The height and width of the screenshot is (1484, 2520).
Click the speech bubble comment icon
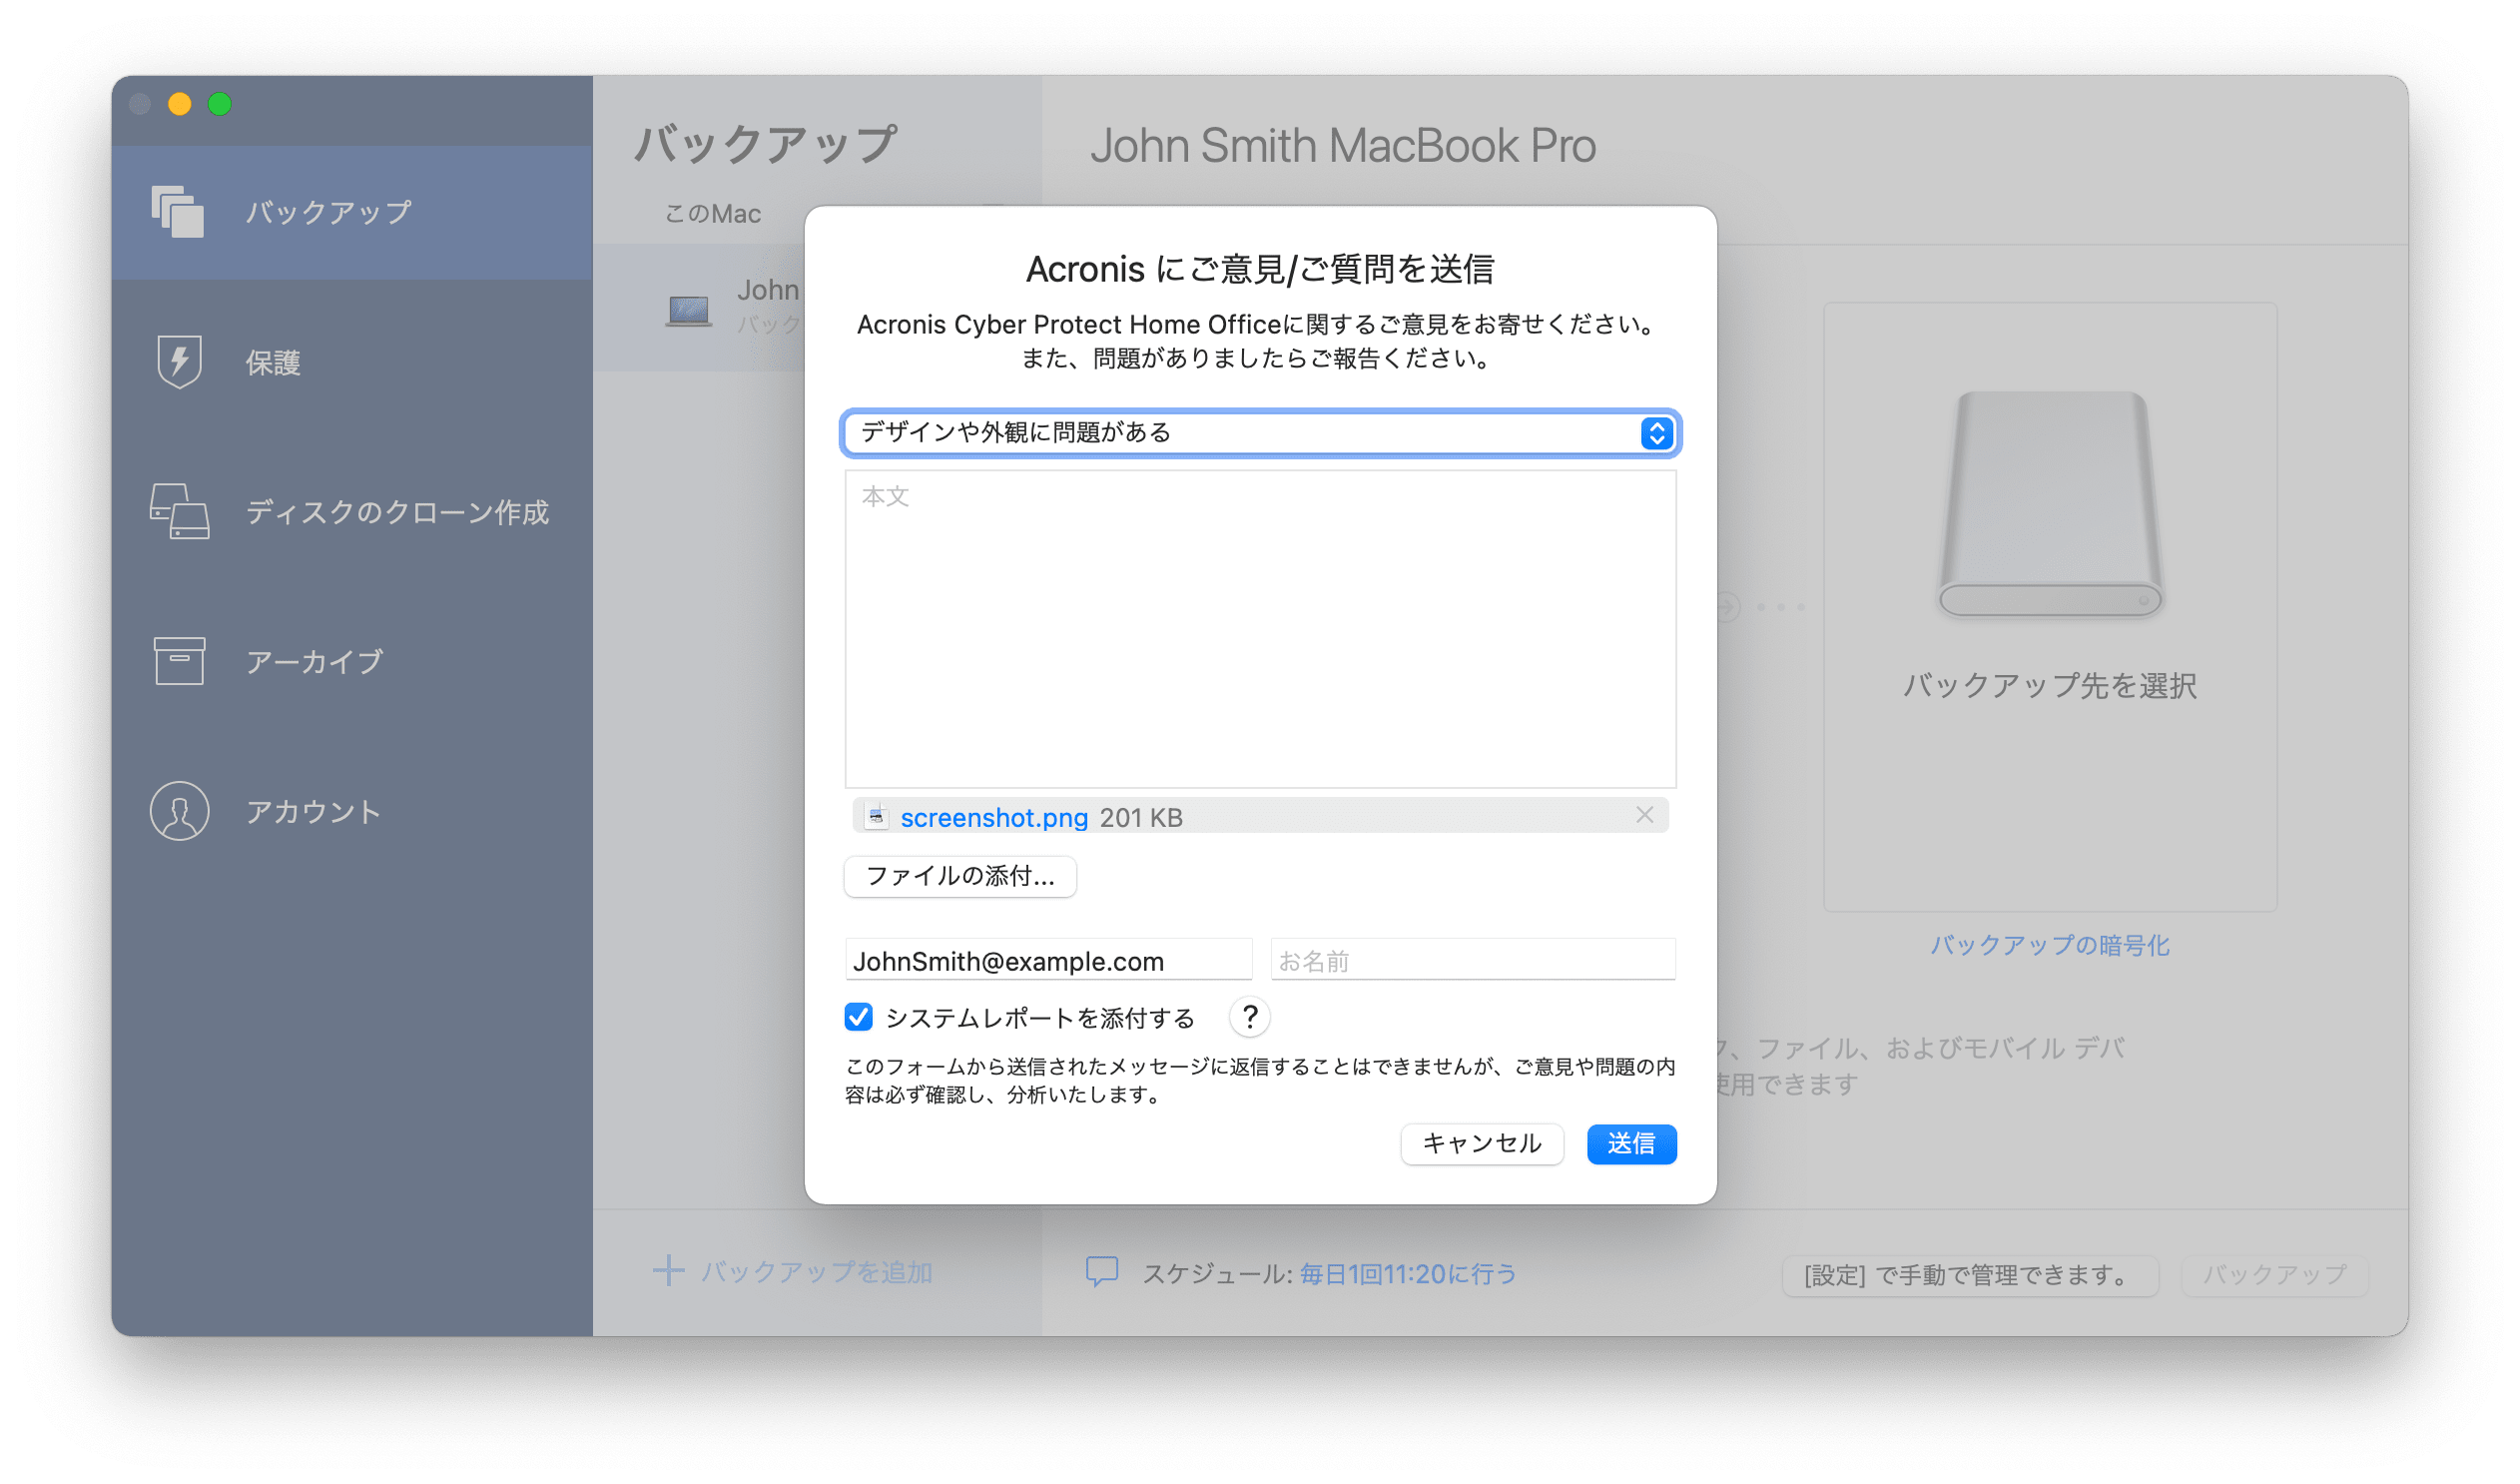[x=1102, y=1272]
